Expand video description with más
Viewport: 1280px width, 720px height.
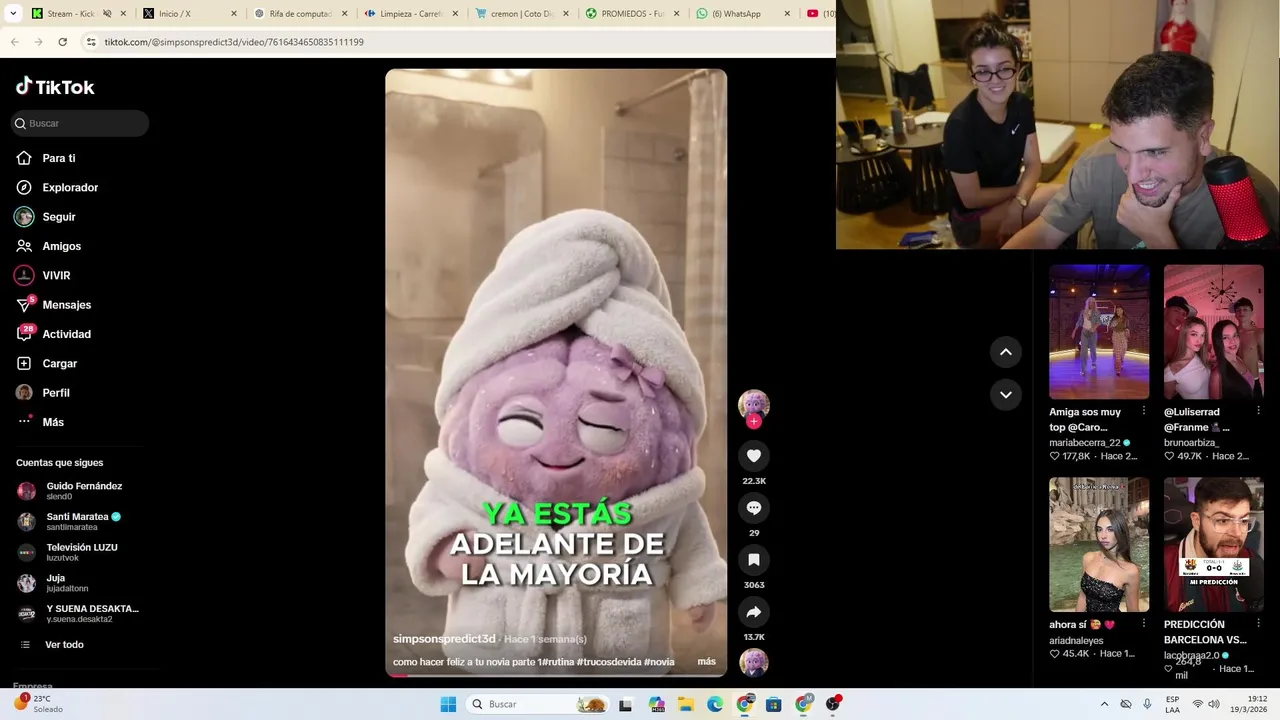coord(707,662)
